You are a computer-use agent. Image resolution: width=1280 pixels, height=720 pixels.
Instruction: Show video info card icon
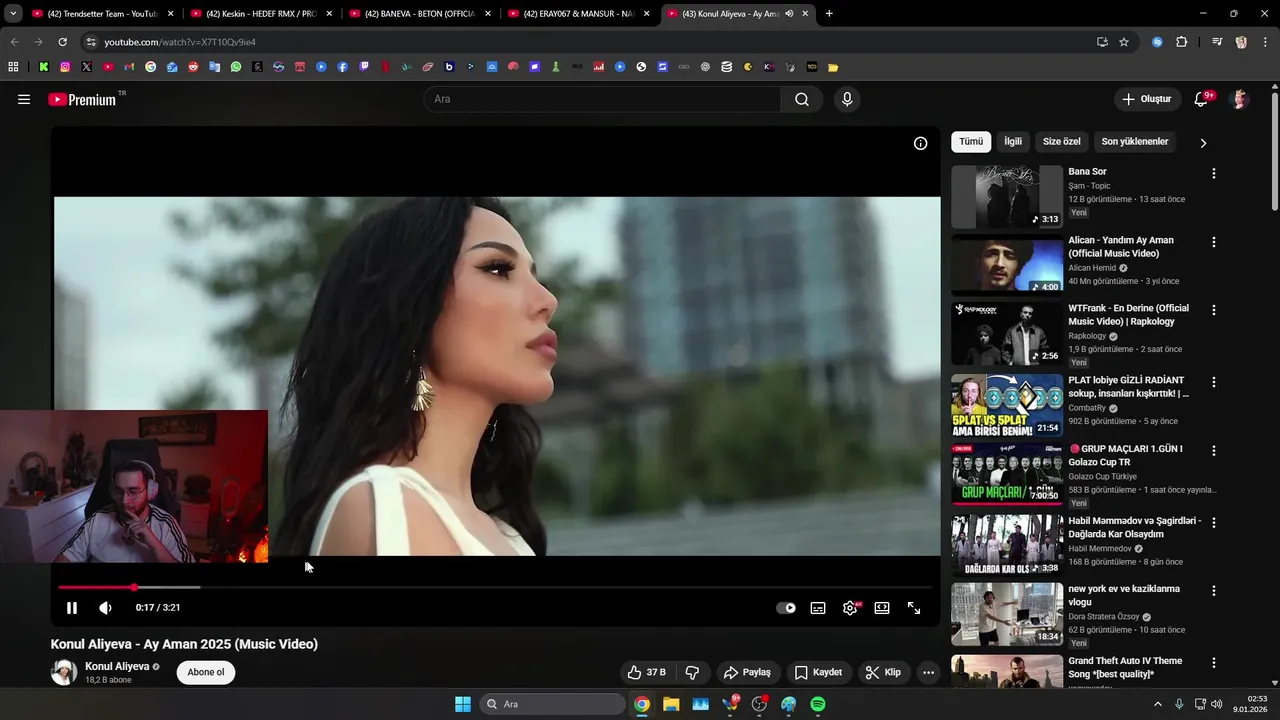click(920, 143)
